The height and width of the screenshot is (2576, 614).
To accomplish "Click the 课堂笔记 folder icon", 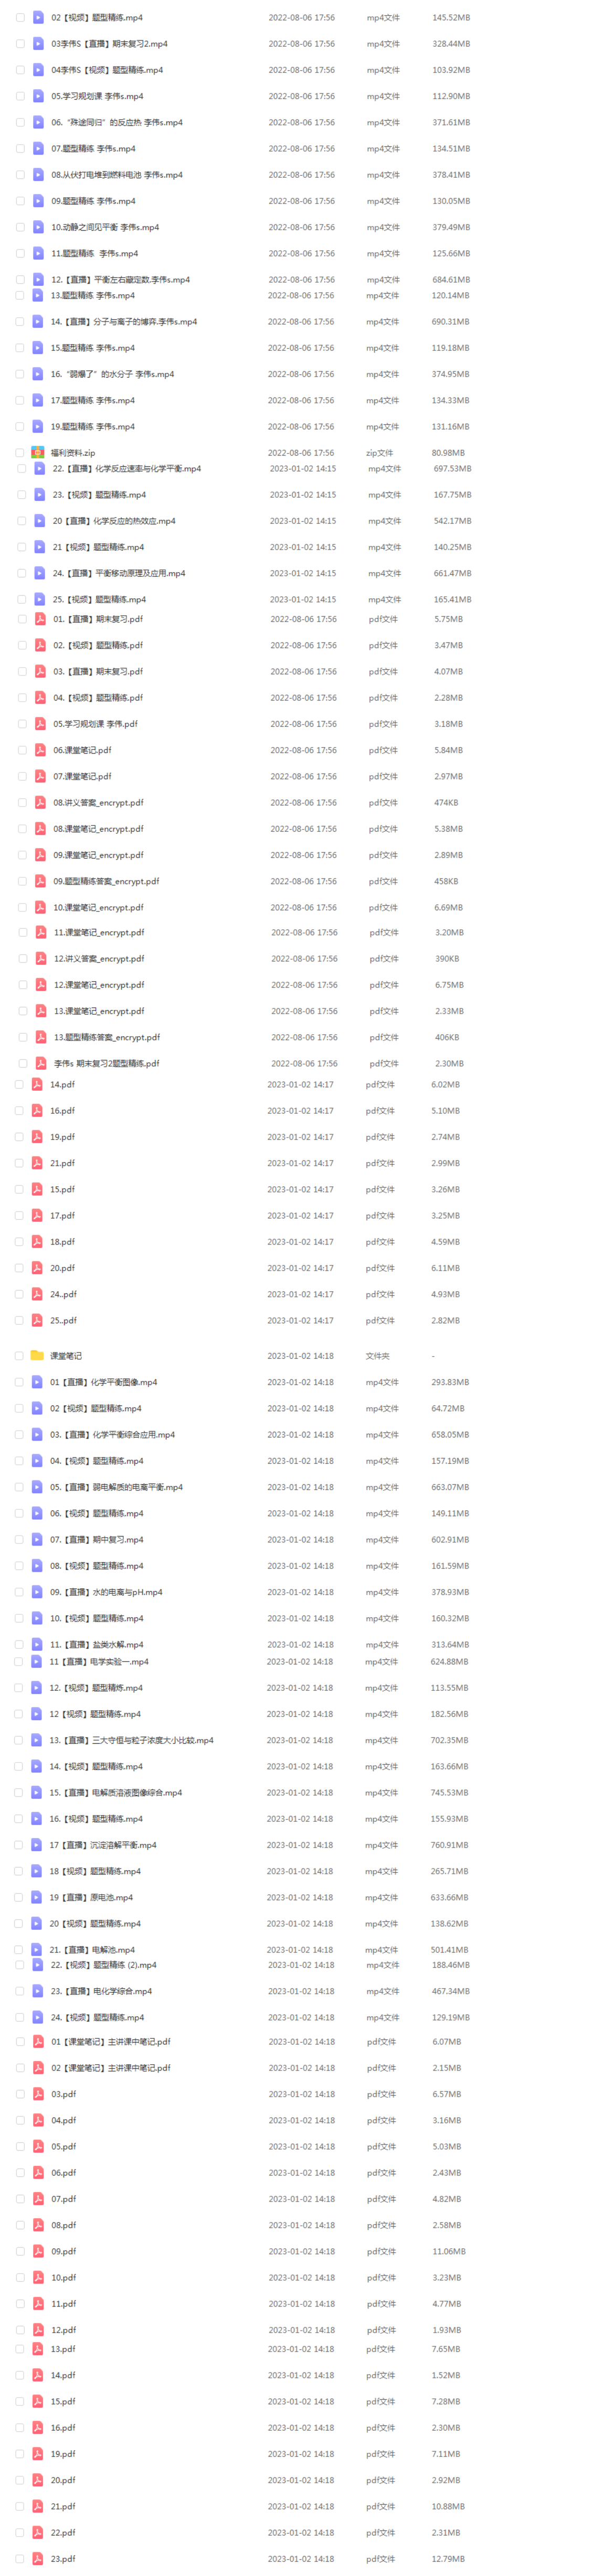I will 37,1356.
